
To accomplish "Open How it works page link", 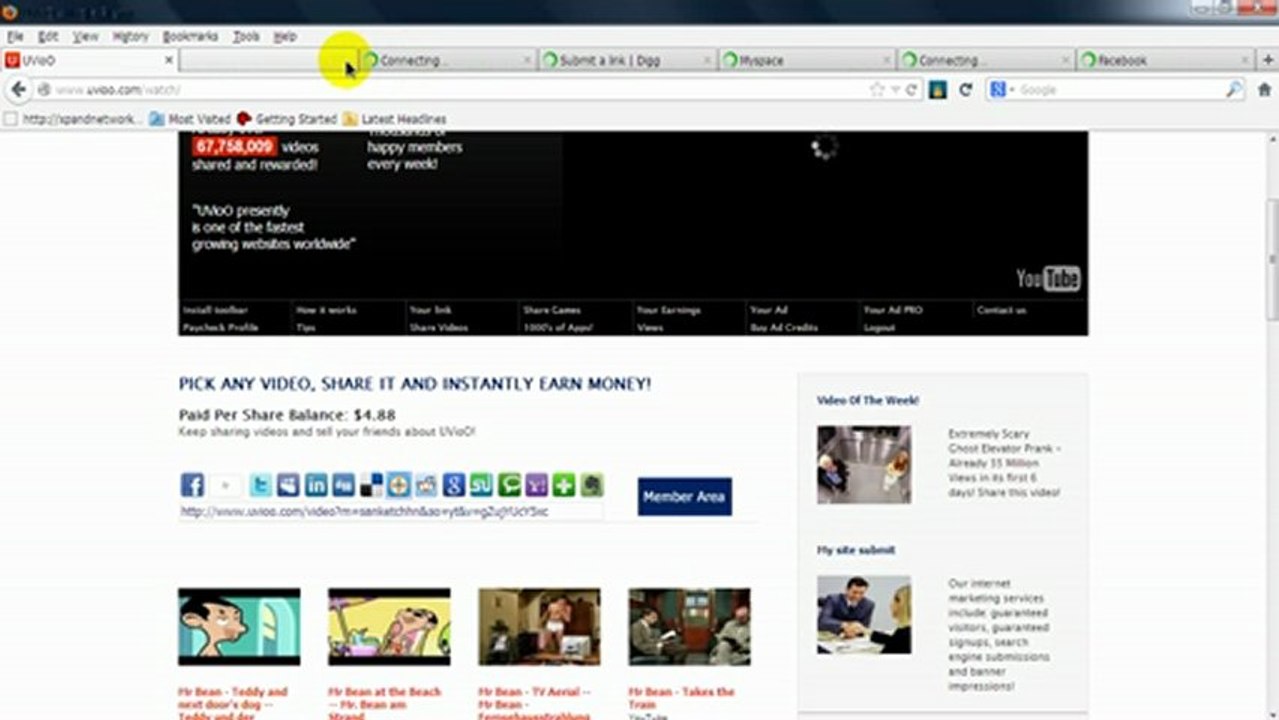I will [x=326, y=310].
